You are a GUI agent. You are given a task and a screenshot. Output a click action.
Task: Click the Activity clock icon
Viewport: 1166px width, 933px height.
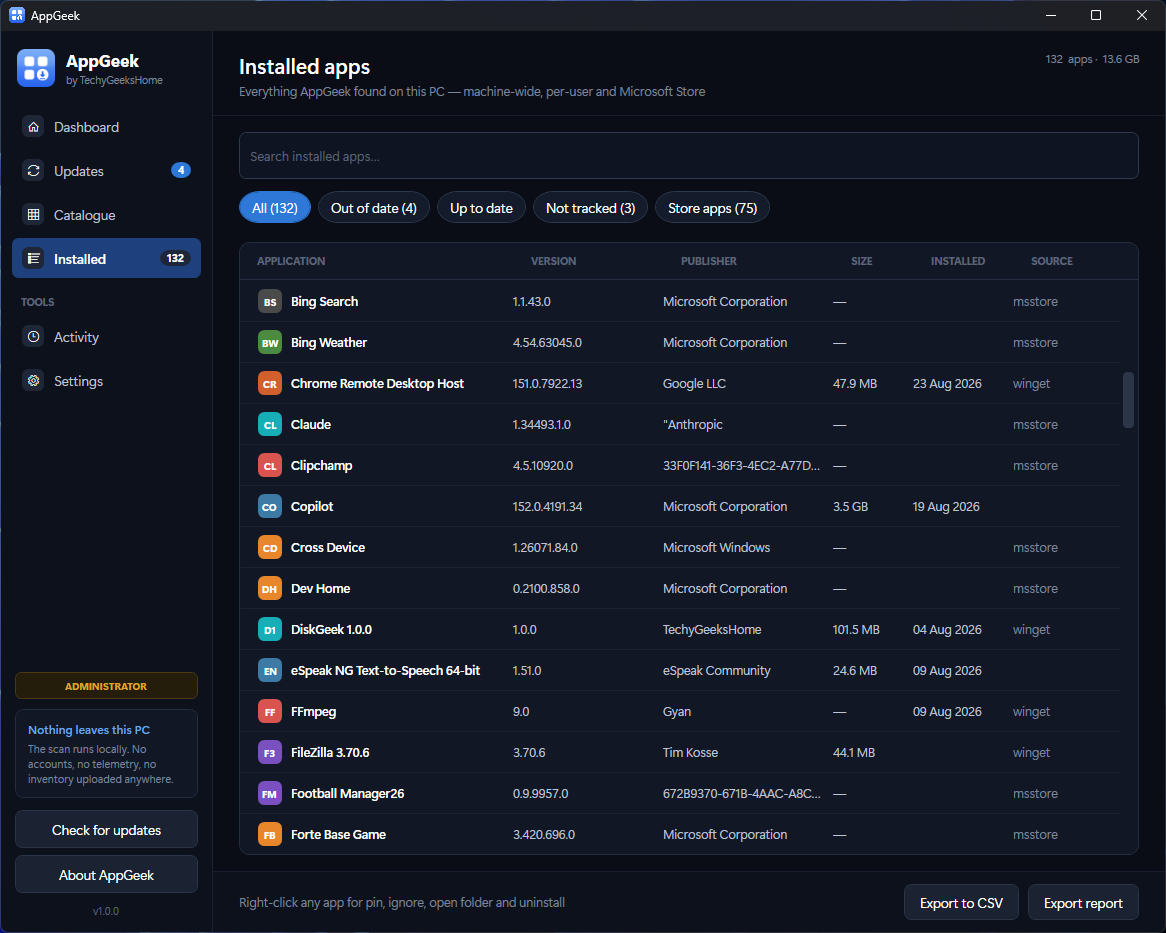coord(33,337)
